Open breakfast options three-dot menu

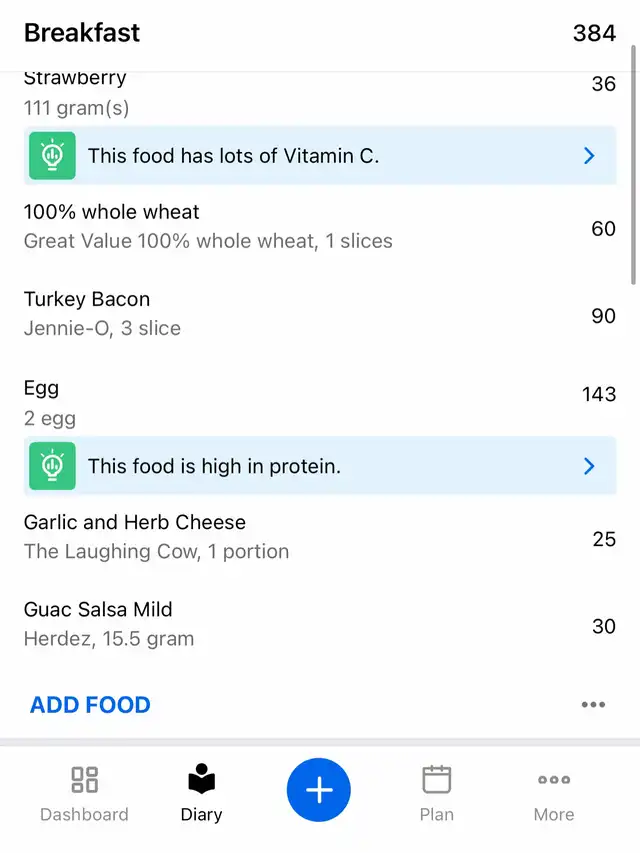(593, 705)
